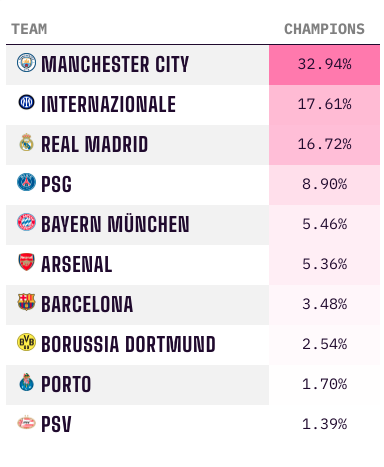Viewport: 384px width, 467px height.
Task: Sort by the TEAM column header
Action: [x=29, y=29]
